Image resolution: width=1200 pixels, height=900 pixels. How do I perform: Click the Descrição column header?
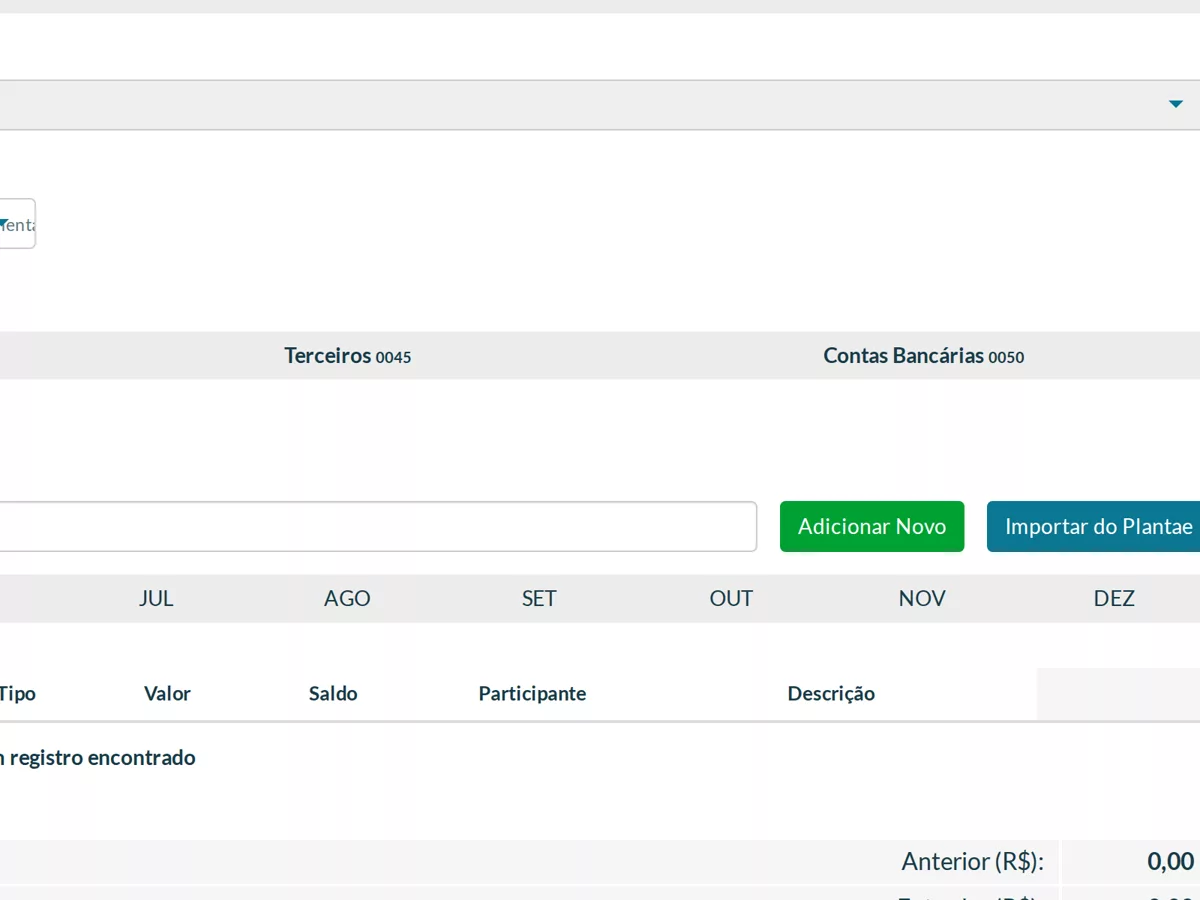[831, 694]
